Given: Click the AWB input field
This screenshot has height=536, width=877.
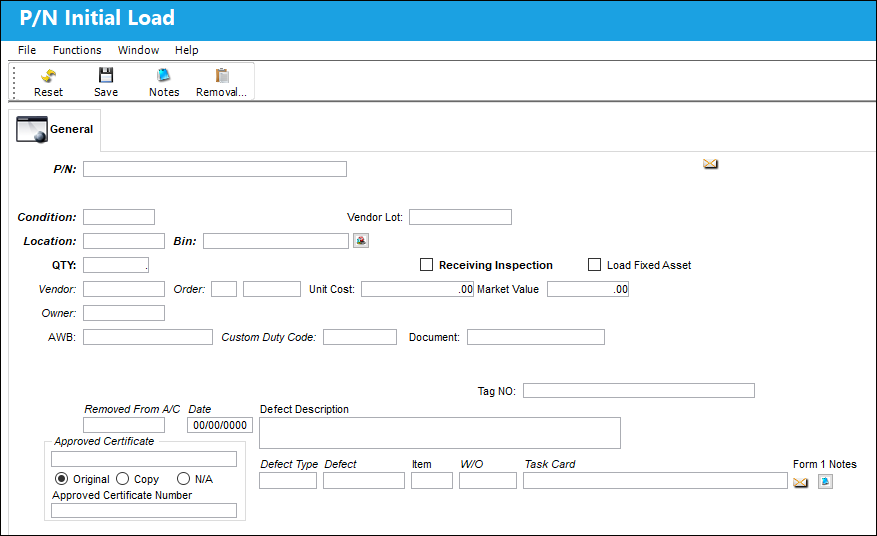Looking at the screenshot, I should [x=148, y=337].
